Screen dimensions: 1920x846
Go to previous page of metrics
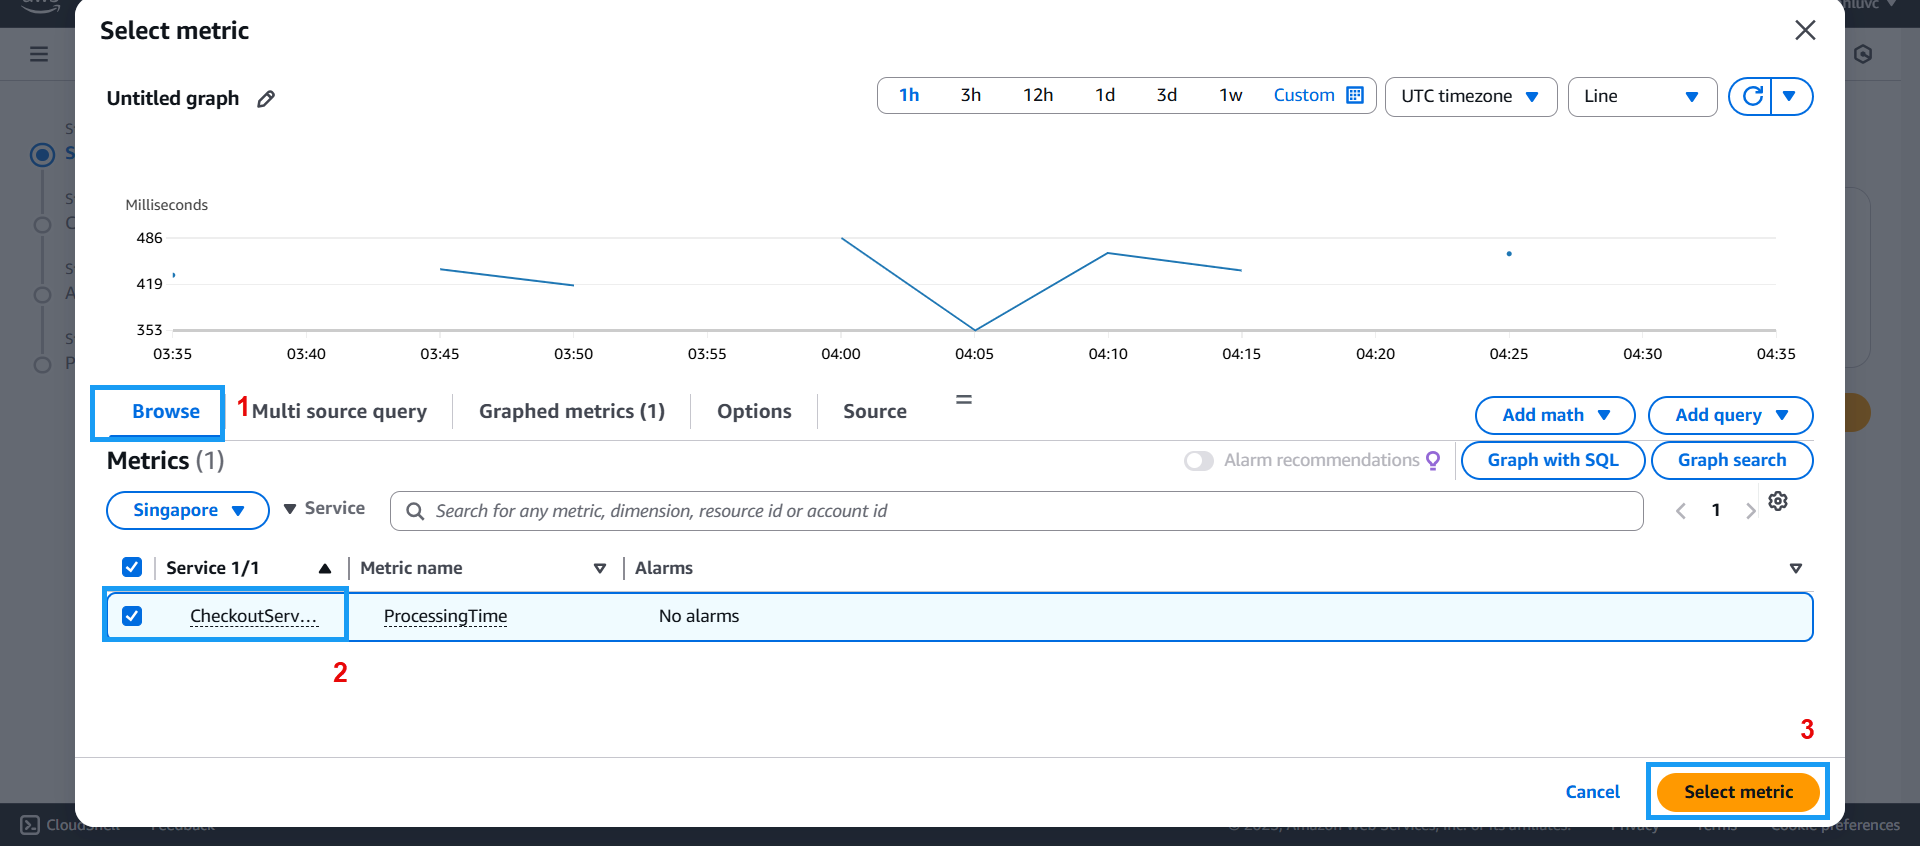click(1681, 511)
